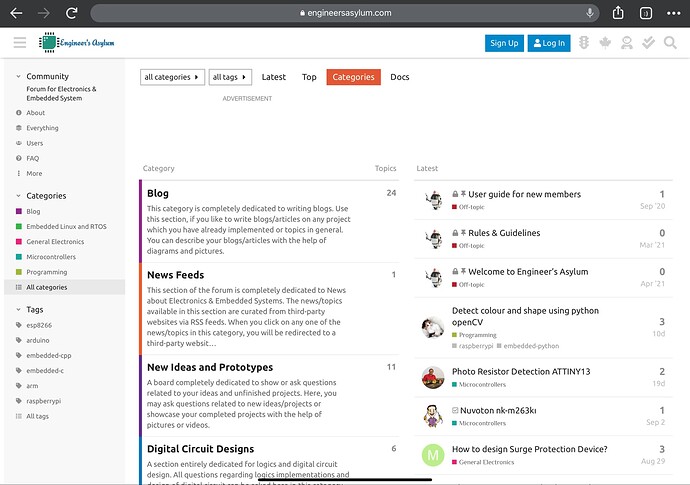690x485 pixels.
Task: Click the double checkmark icon in header
Action: (648, 43)
